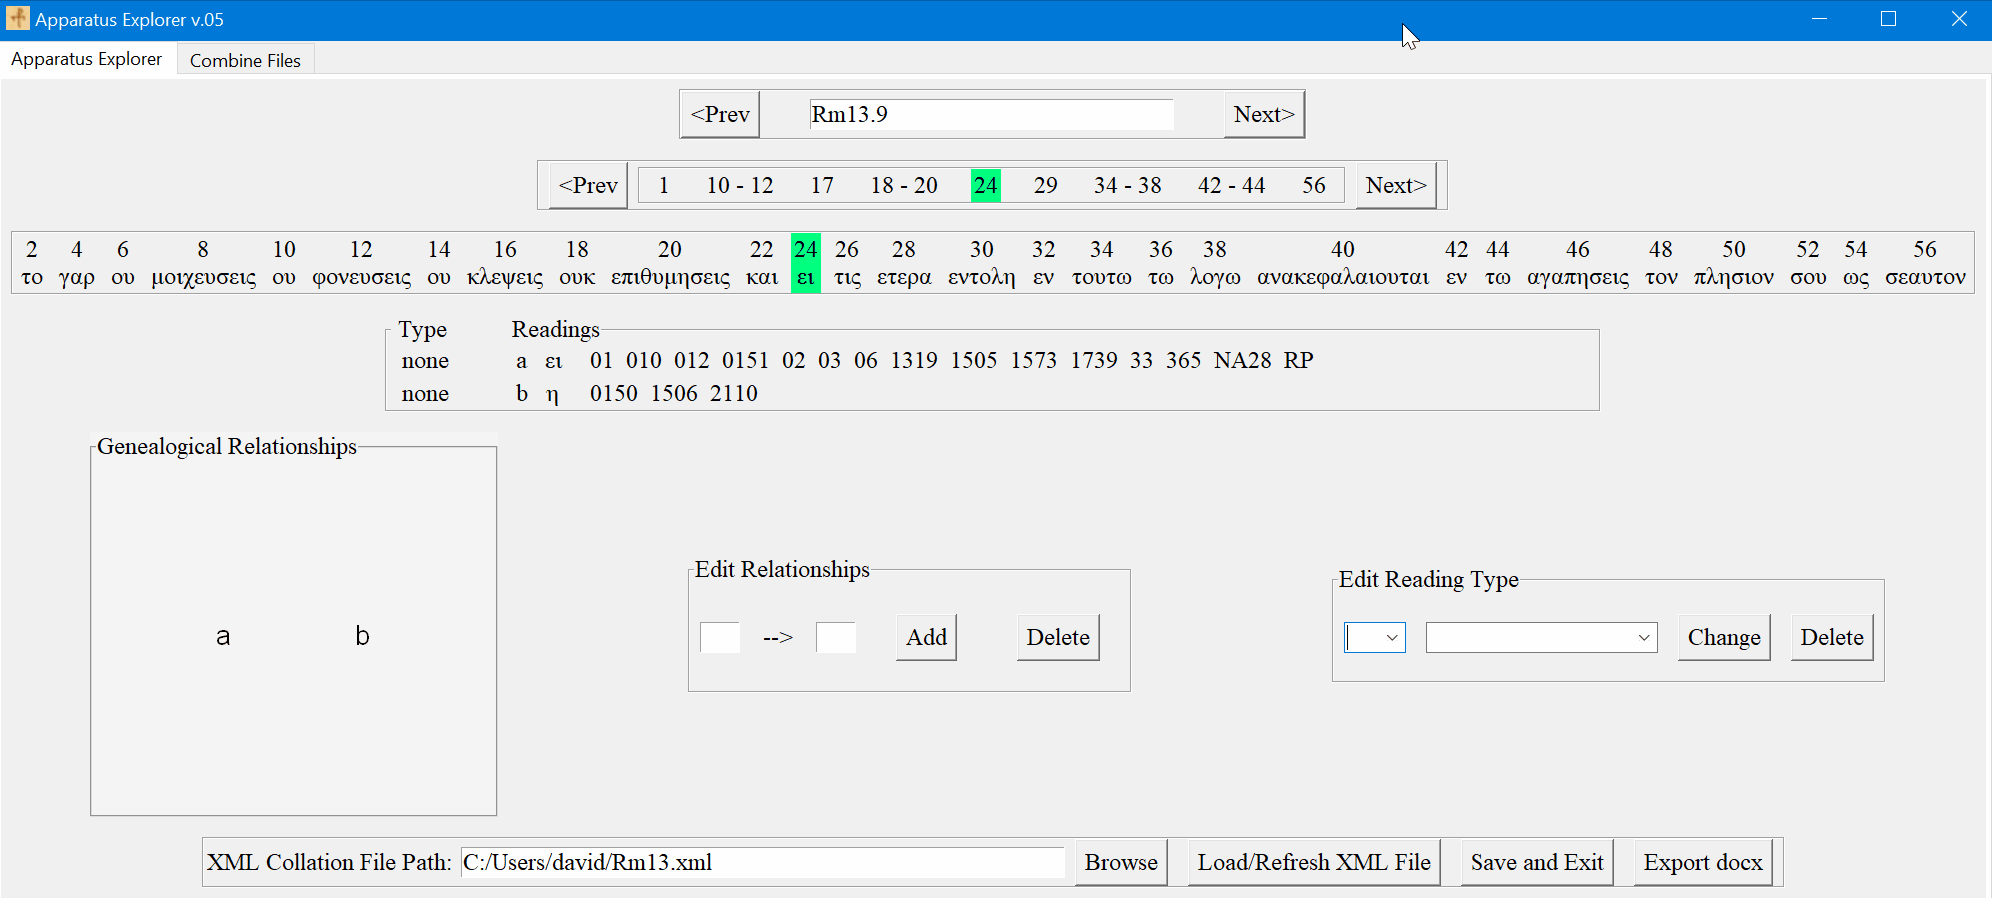Select variant unit 1

click(x=663, y=185)
